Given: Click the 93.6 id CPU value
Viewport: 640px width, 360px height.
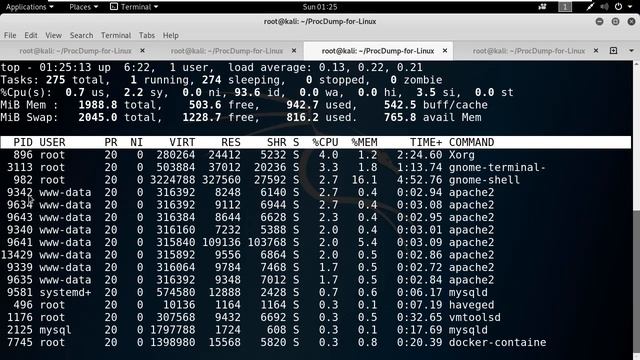Looking at the screenshot, I should [247, 93].
